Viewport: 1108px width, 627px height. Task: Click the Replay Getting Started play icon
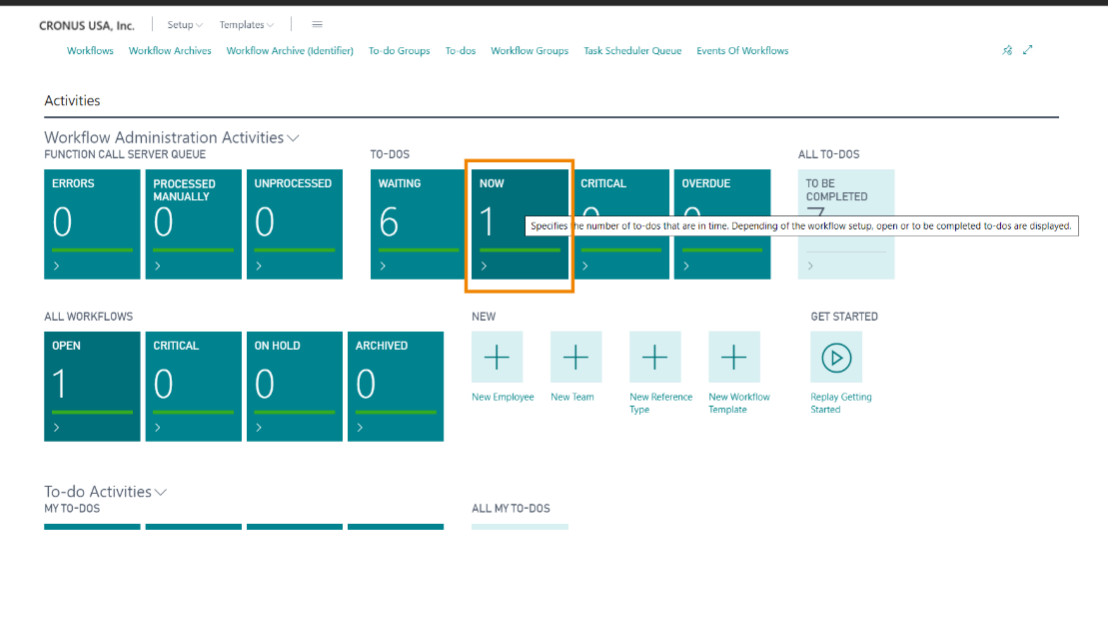pyautogui.click(x=836, y=357)
